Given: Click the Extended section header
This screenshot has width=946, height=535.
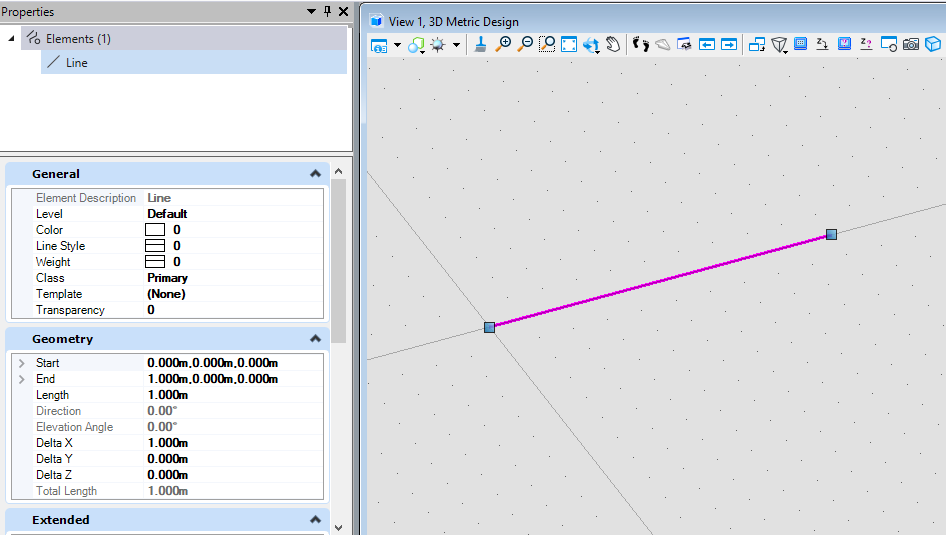Looking at the screenshot, I should [167, 520].
